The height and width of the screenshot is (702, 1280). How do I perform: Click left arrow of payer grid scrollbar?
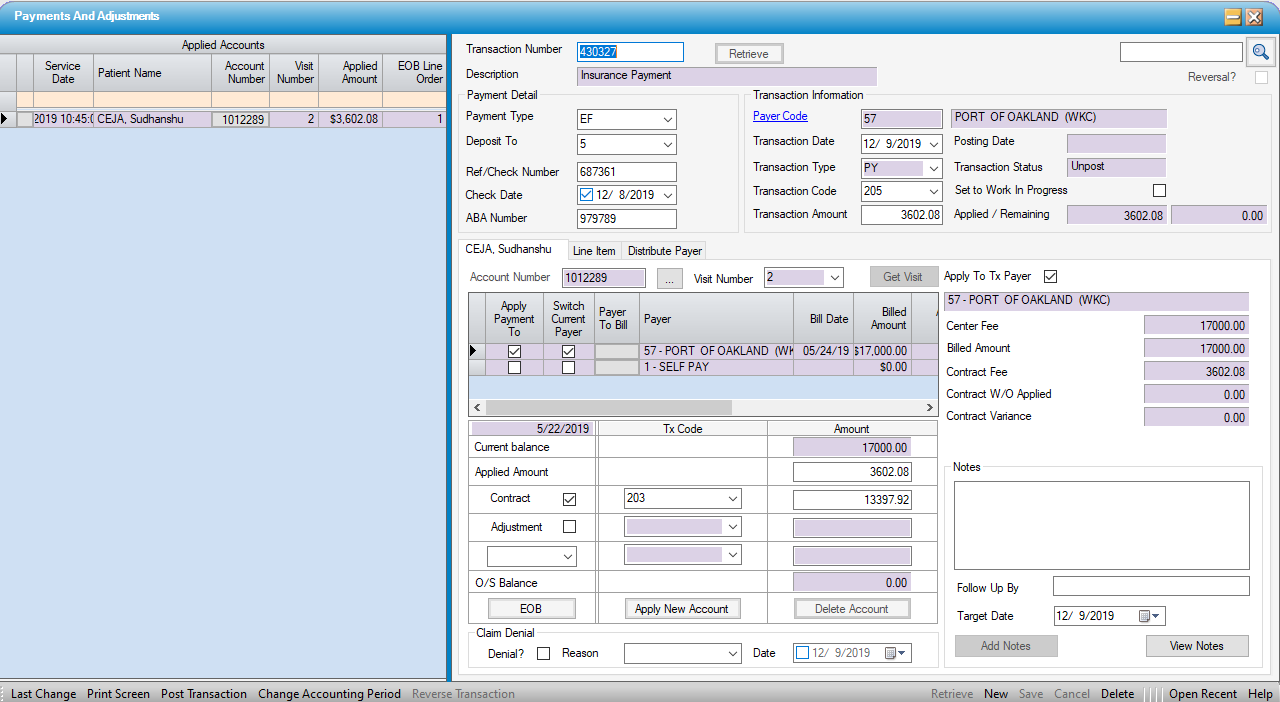click(x=477, y=407)
